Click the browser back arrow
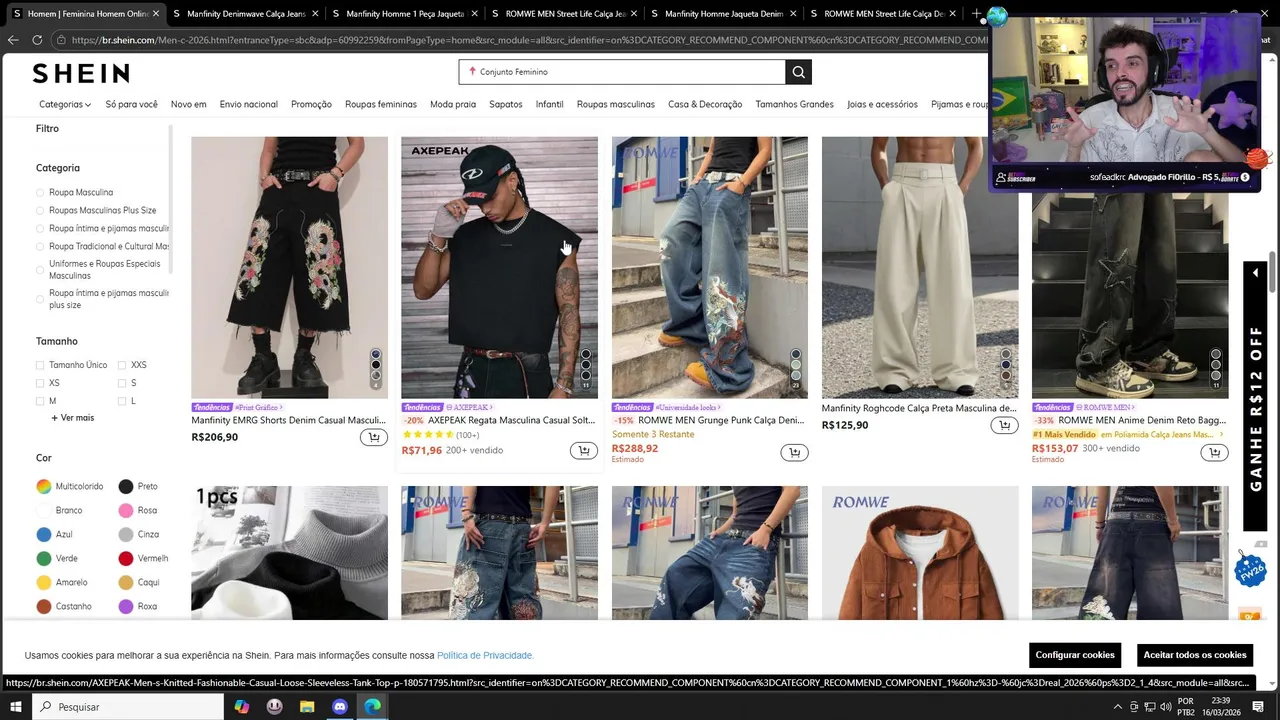Screen dimensions: 1280x720 [x=13, y=40]
